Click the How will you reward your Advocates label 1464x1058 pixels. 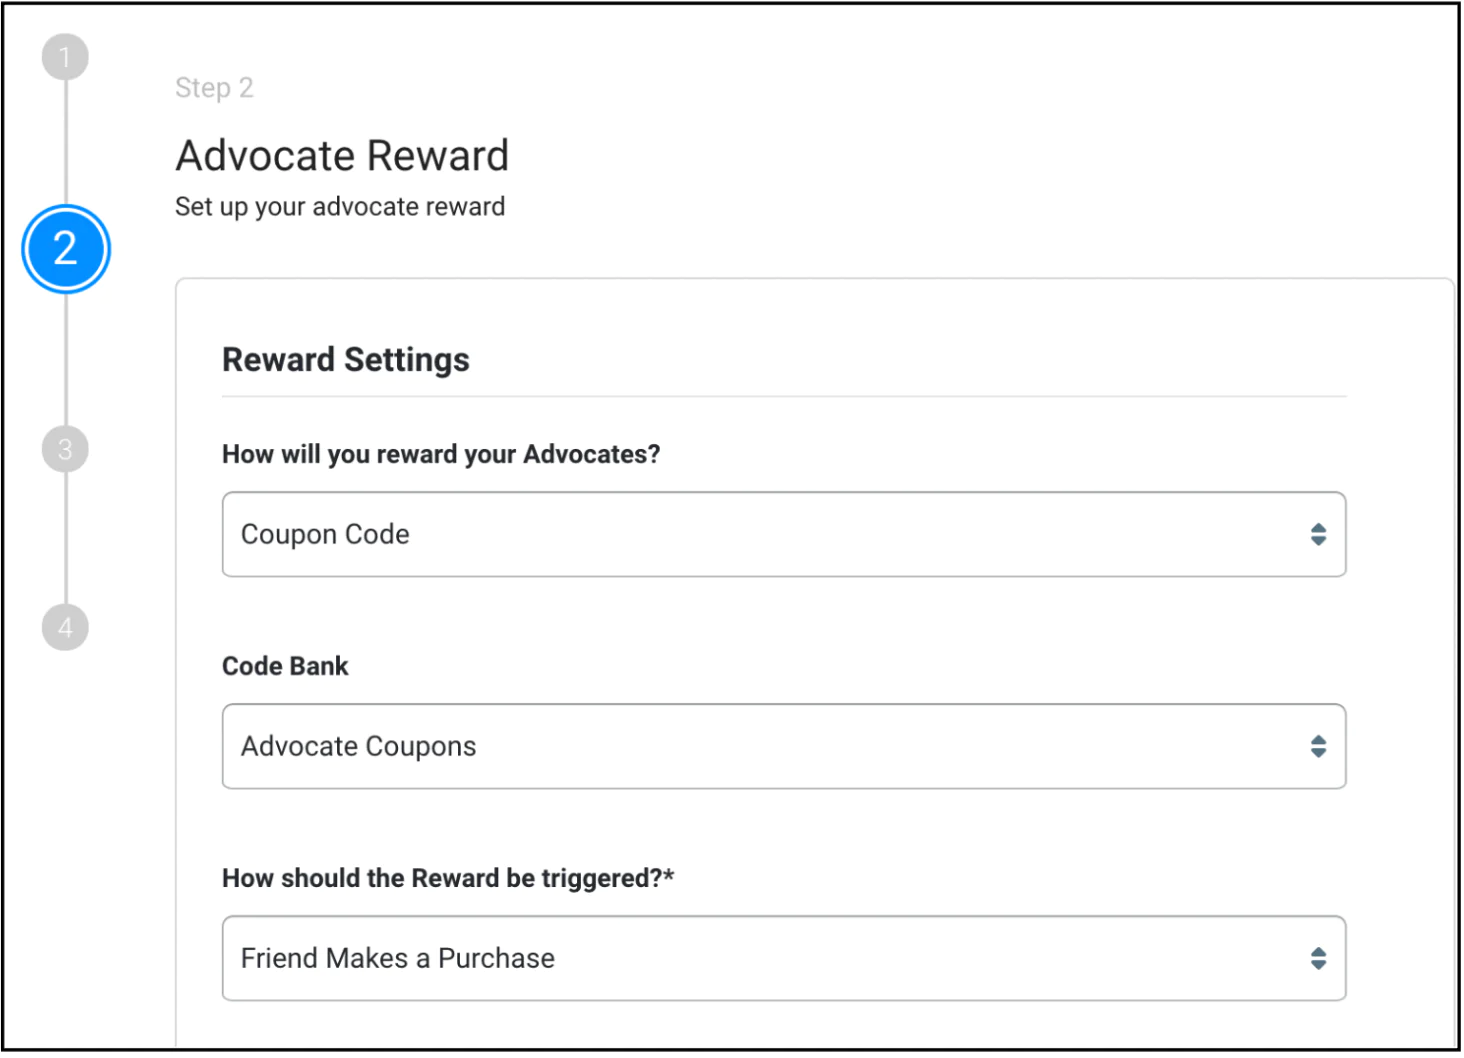click(440, 454)
